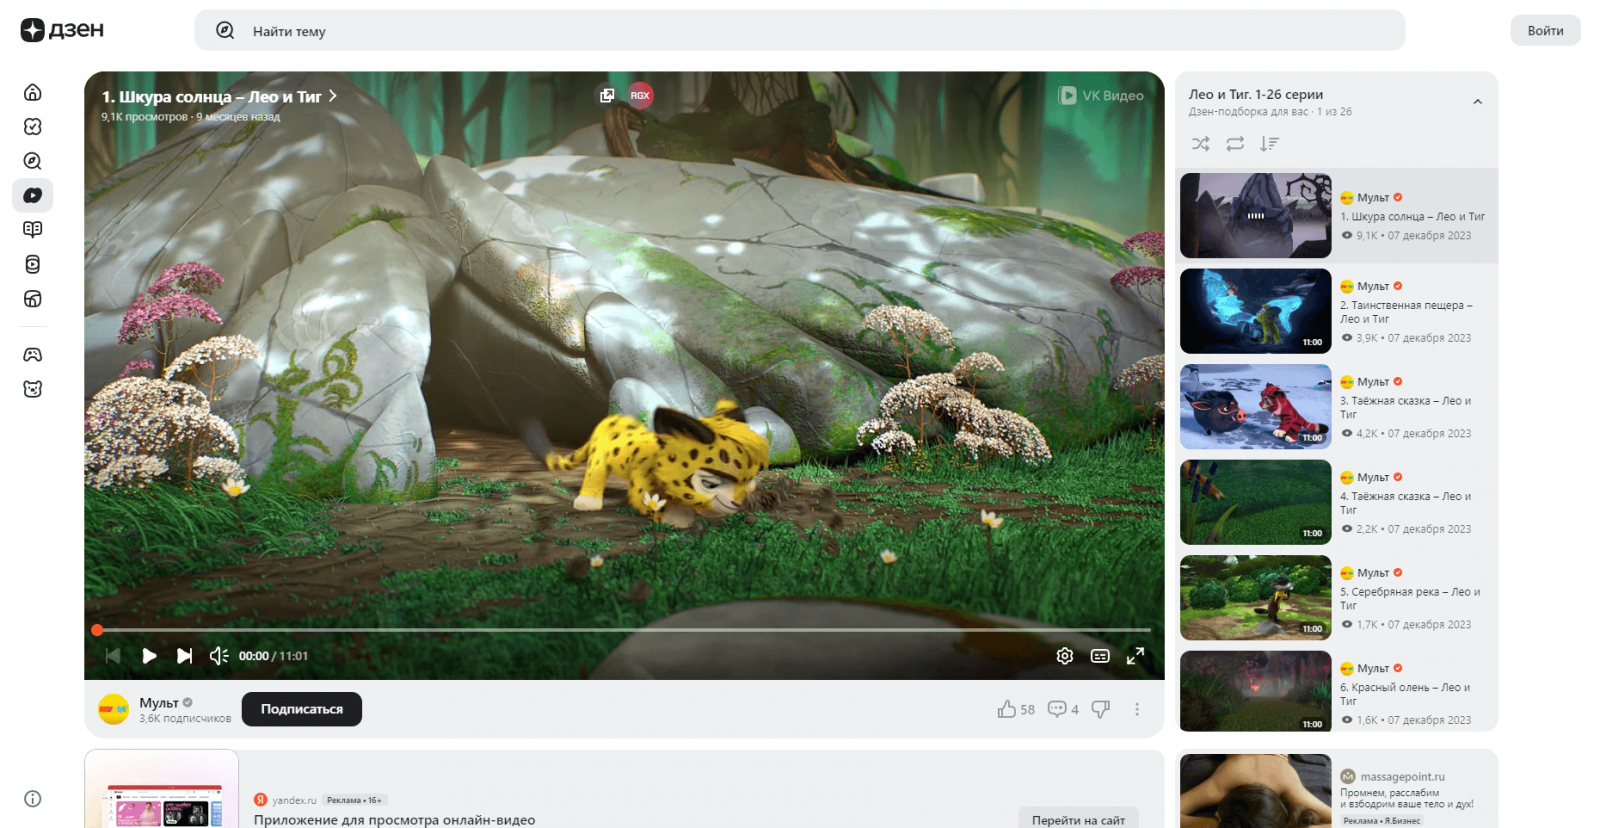Open fullscreen mode for the video

click(1135, 656)
